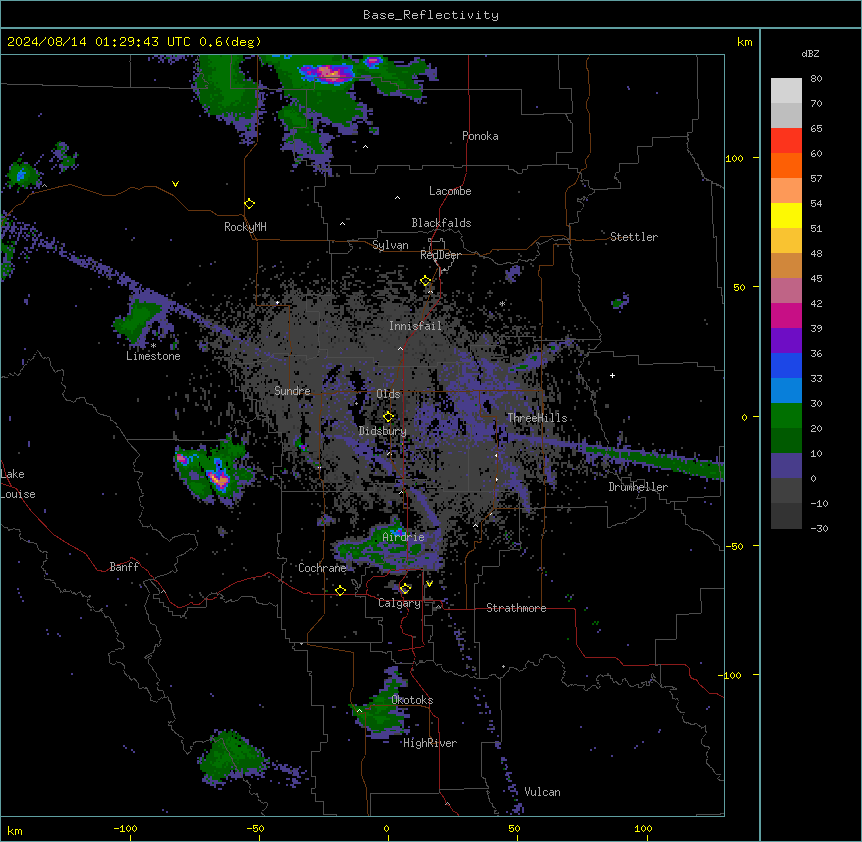Screen dimensions: 862x842
Task: Click the Base_Reflectivity title text
Action: tap(431, 15)
